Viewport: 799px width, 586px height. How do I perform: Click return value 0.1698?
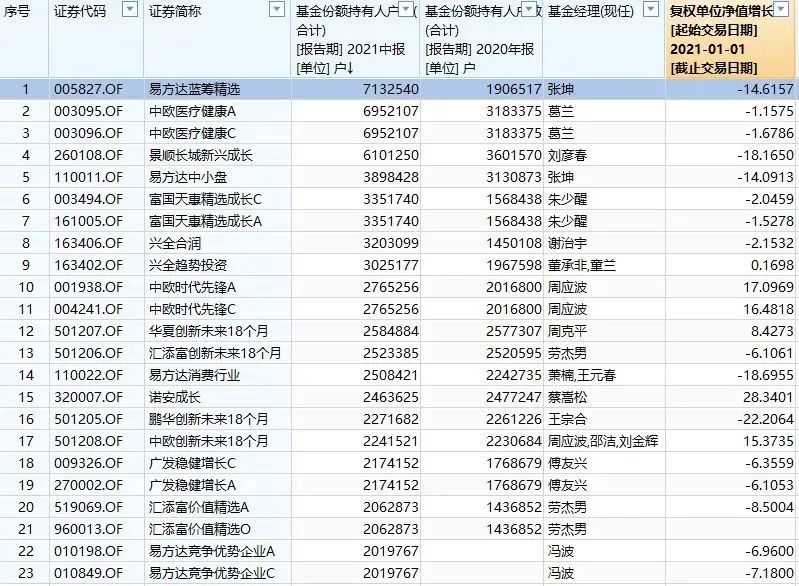tap(773, 265)
